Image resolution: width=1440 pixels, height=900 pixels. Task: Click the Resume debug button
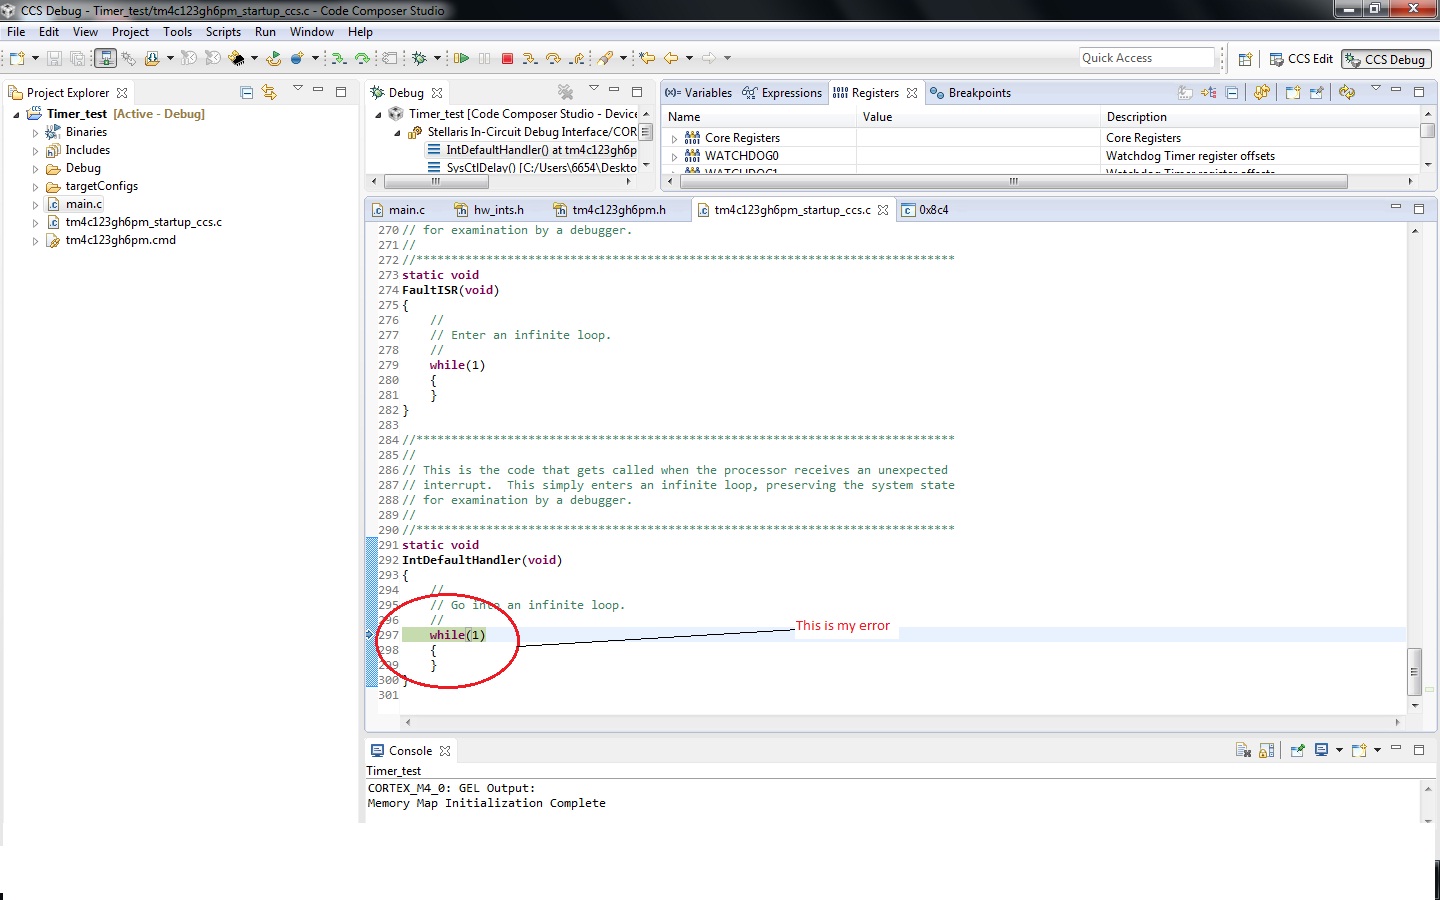point(461,59)
